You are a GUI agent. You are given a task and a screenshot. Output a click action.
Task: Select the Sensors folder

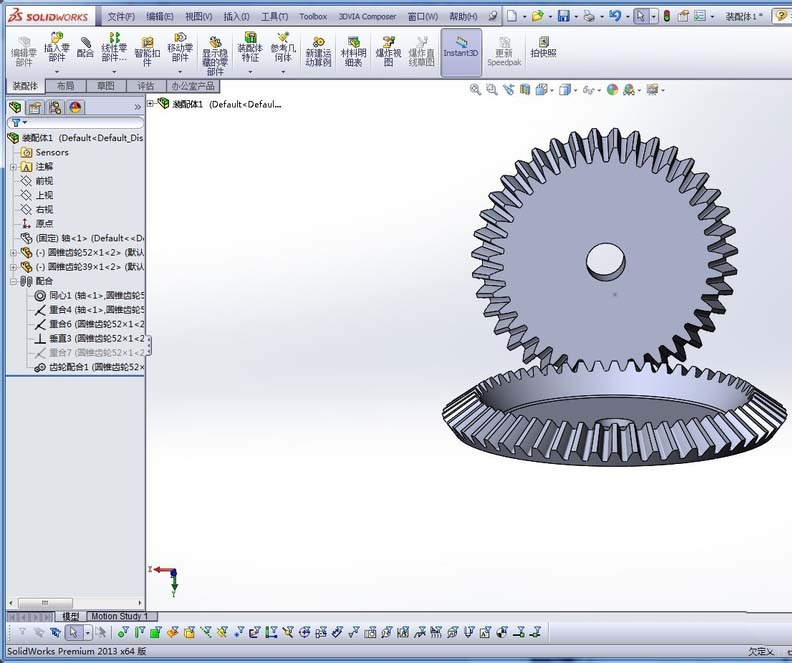click(x=44, y=152)
